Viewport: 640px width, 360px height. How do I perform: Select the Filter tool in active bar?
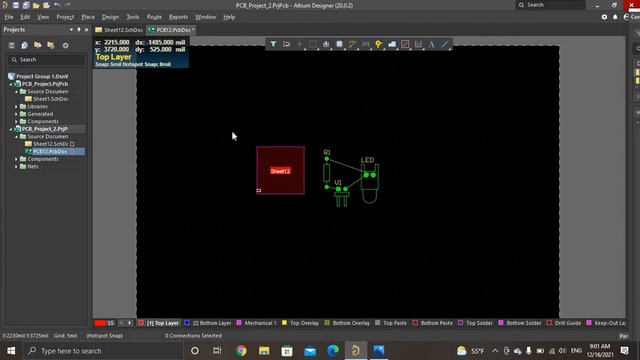[273, 44]
